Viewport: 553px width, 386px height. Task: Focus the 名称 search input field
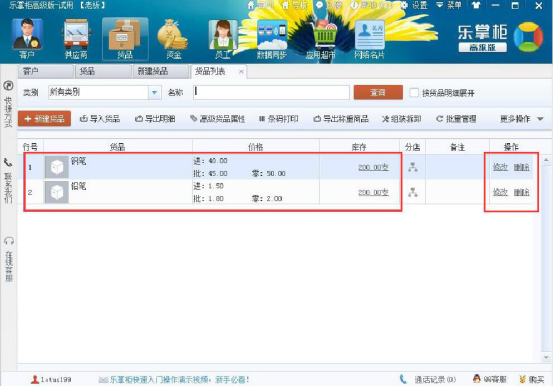271,92
